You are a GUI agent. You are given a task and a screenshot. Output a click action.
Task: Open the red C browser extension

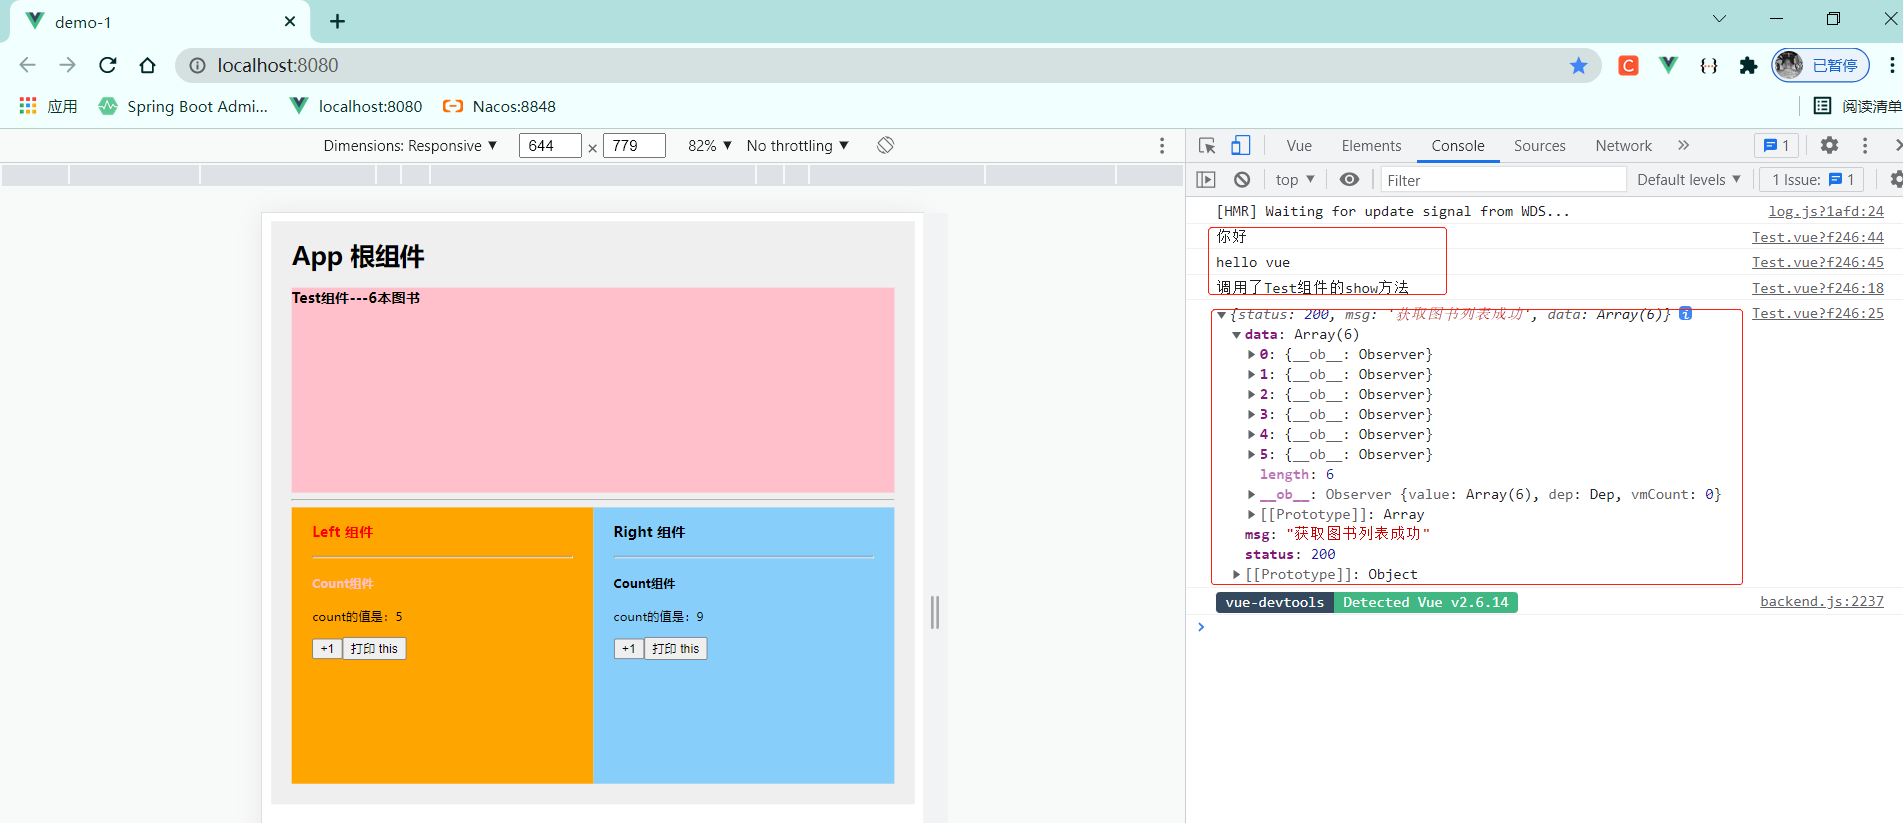click(x=1628, y=65)
